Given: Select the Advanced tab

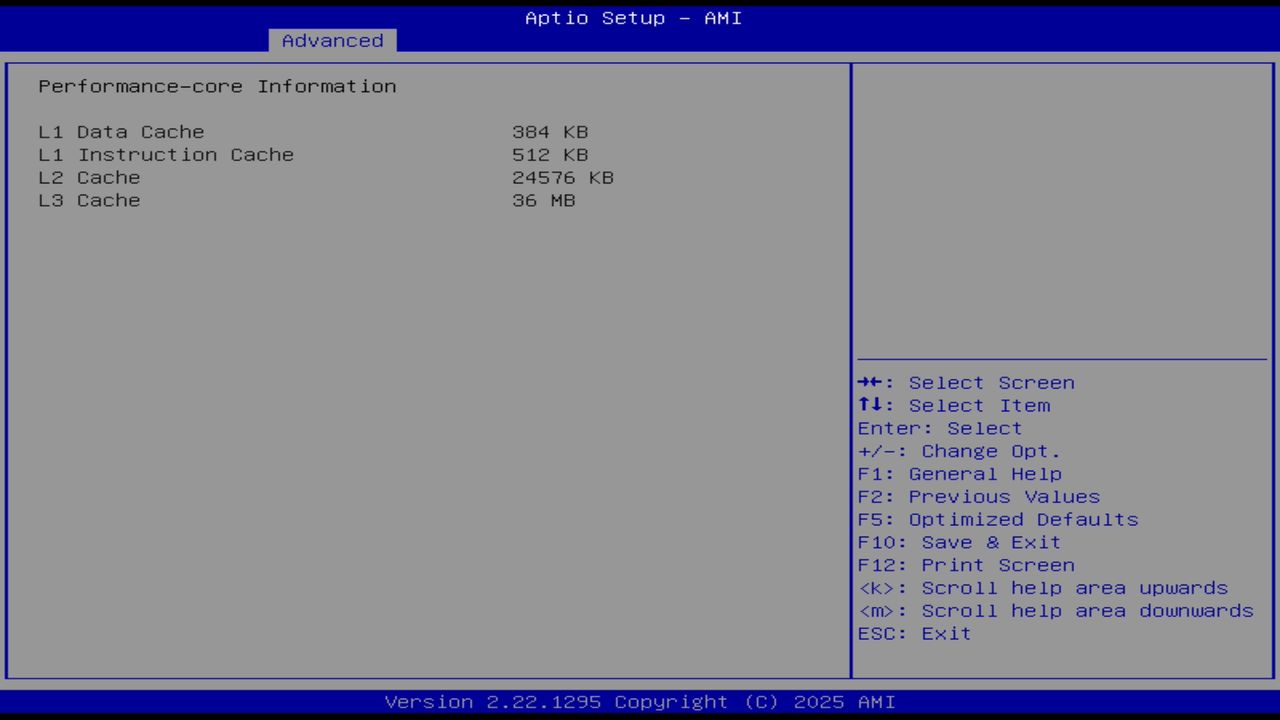Looking at the screenshot, I should (331, 40).
